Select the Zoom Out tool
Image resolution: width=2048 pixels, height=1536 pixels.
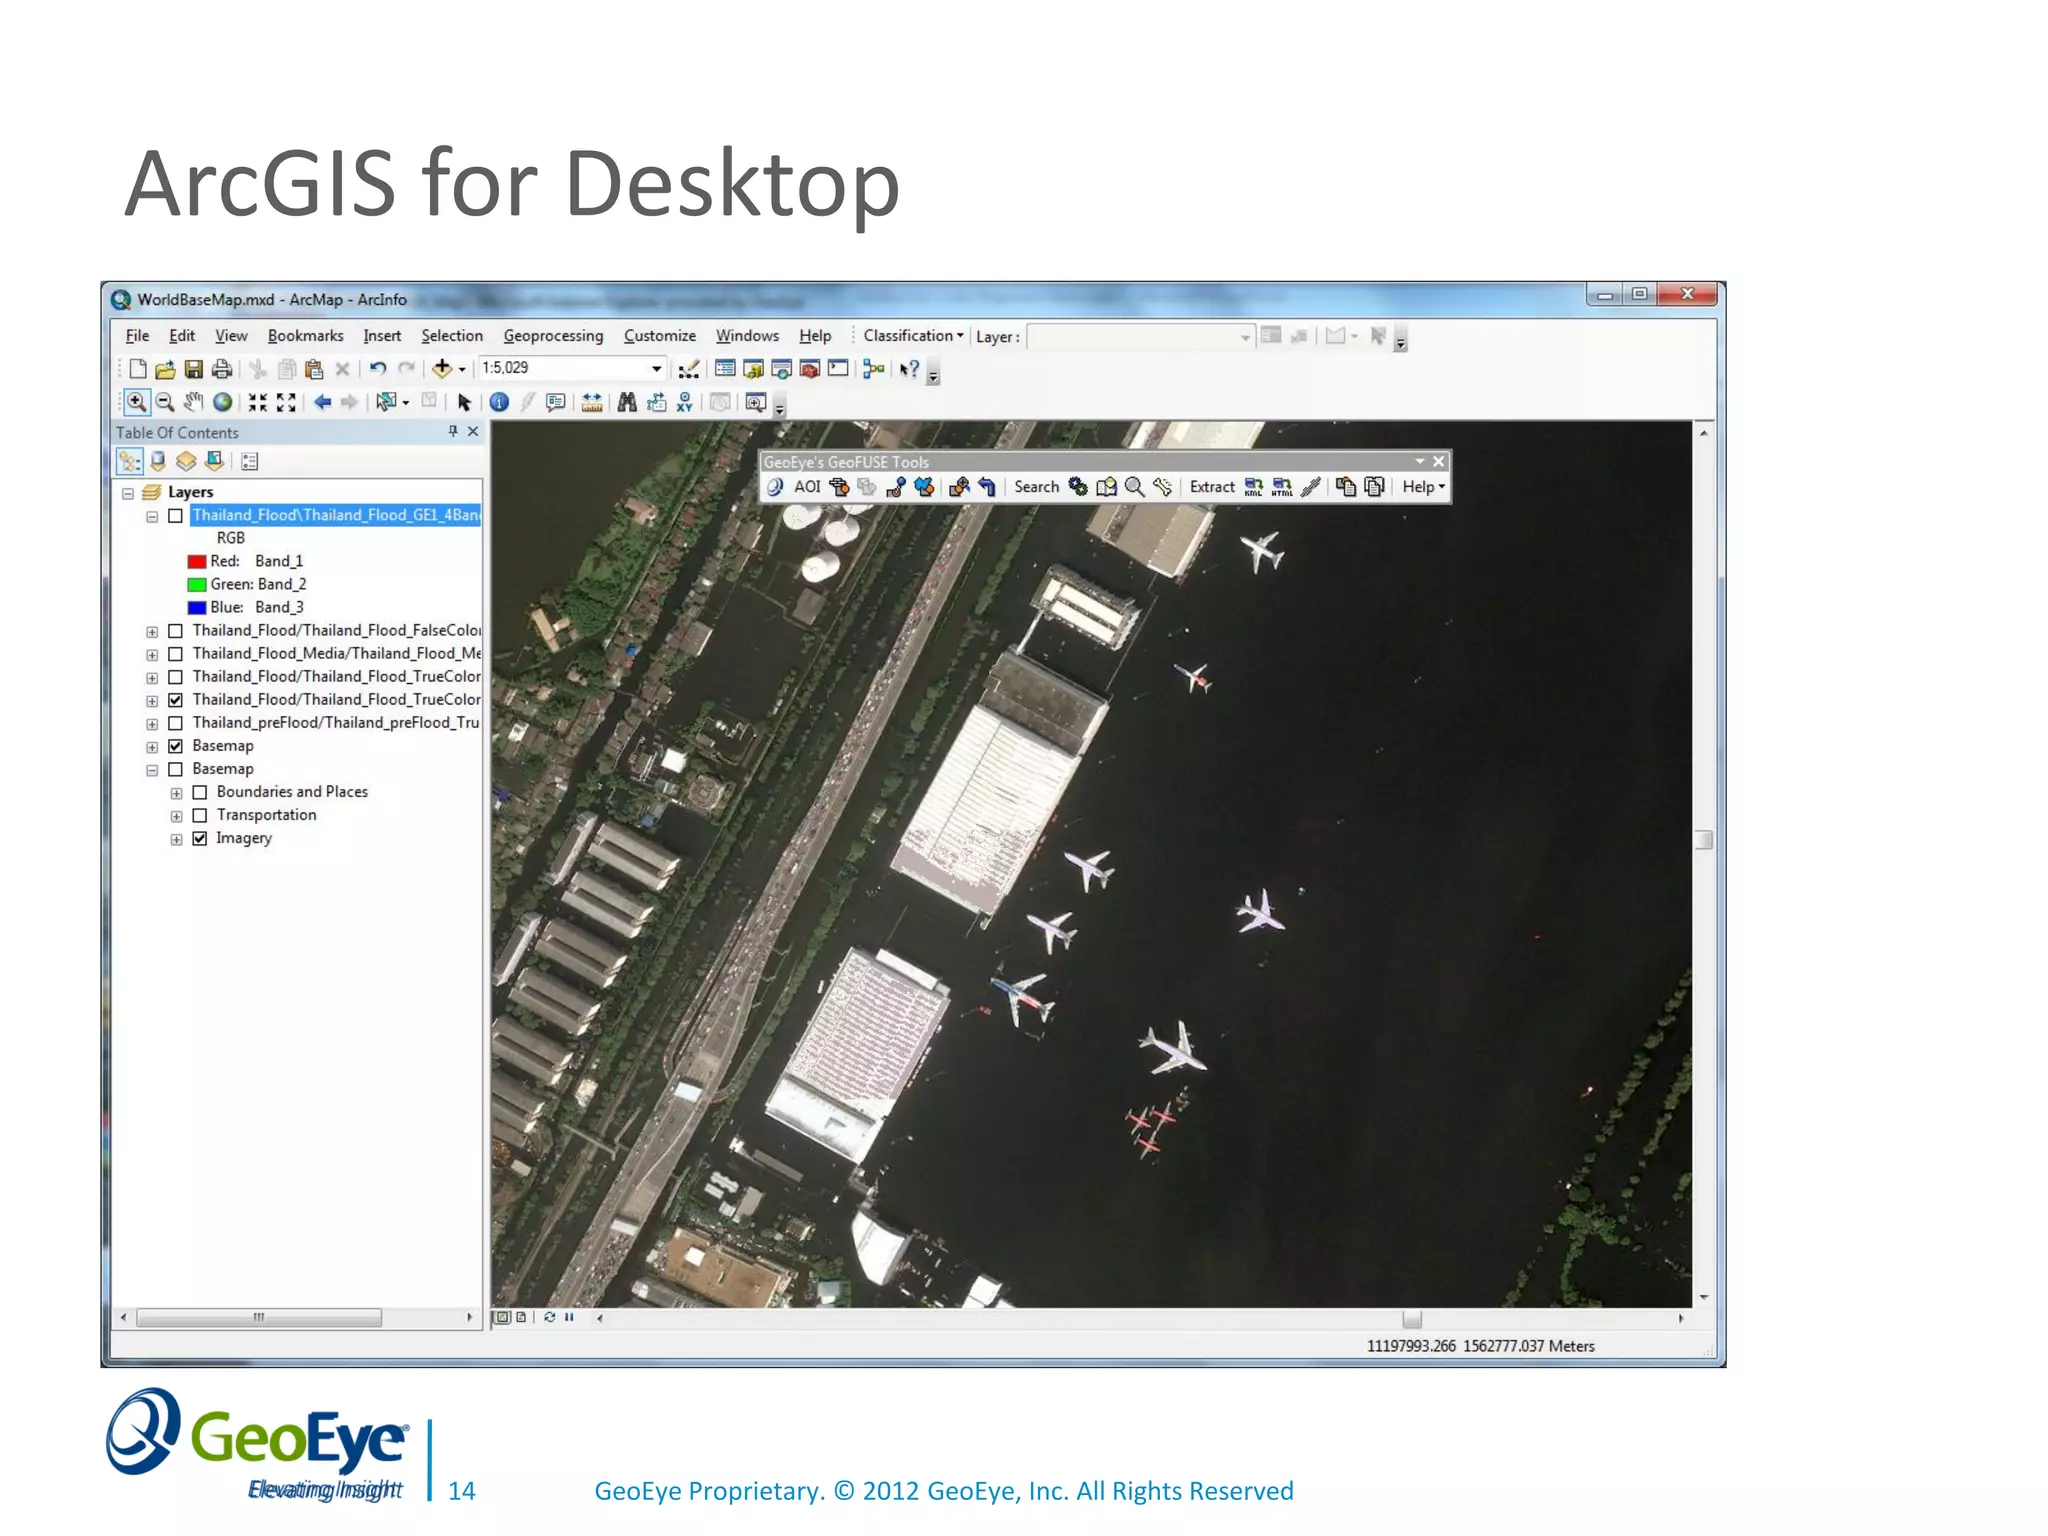pos(166,402)
